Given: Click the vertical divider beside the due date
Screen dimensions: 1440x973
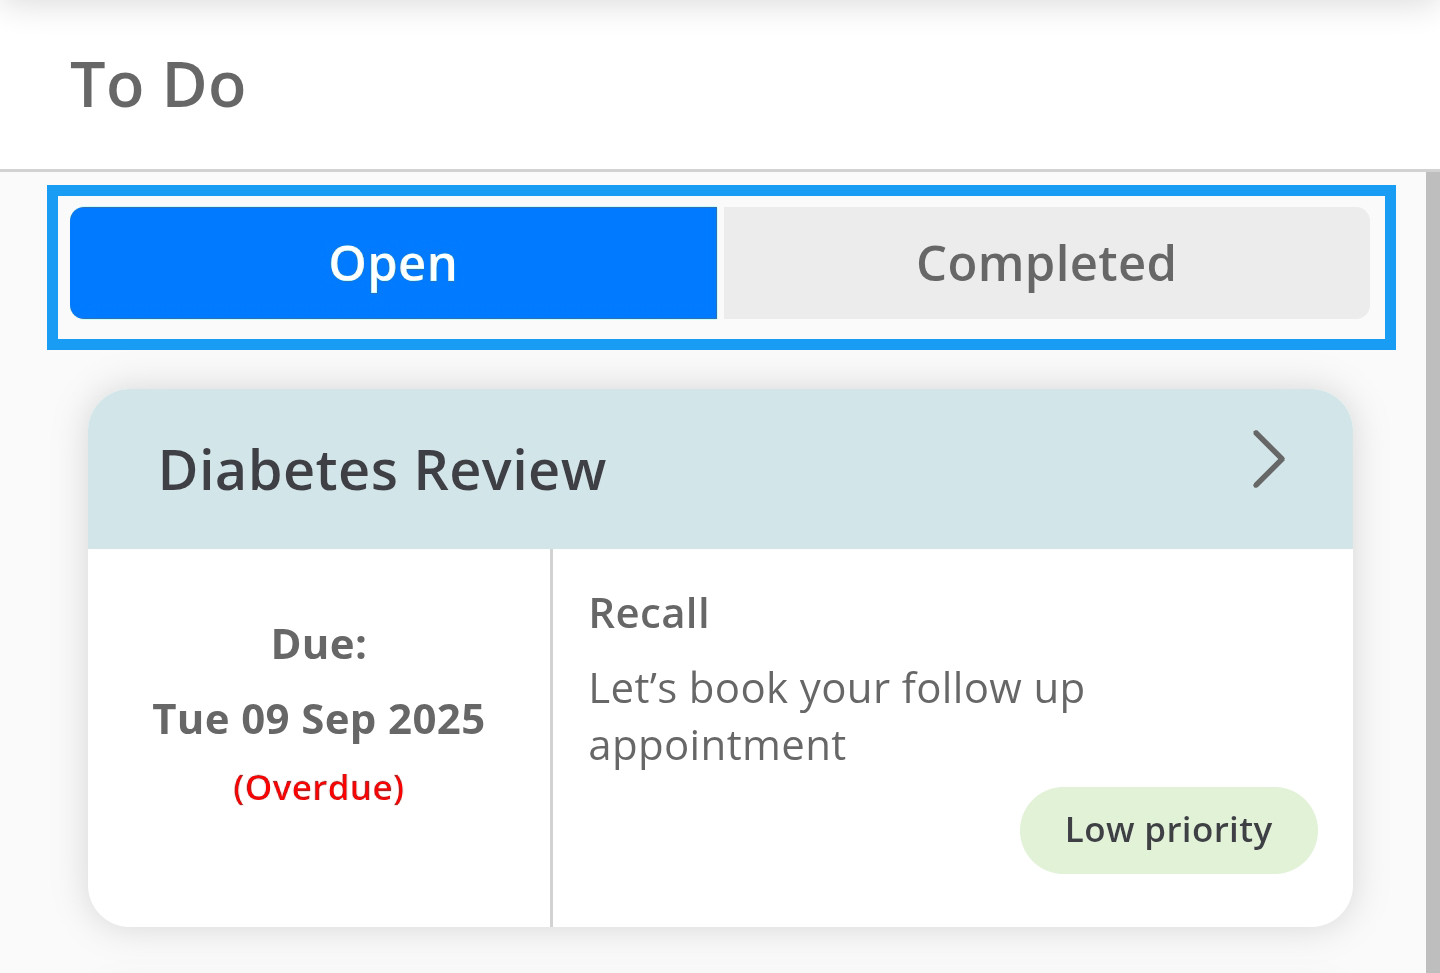Looking at the screenshot, I should (x=551, y=738).
